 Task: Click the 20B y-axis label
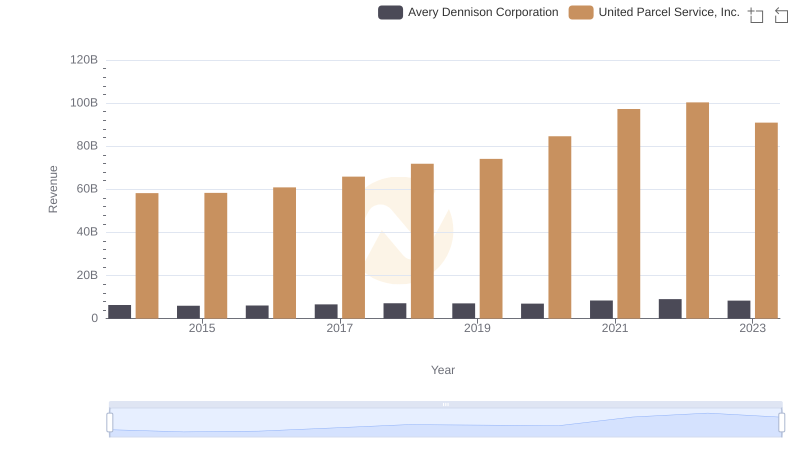tap(87, 275)
